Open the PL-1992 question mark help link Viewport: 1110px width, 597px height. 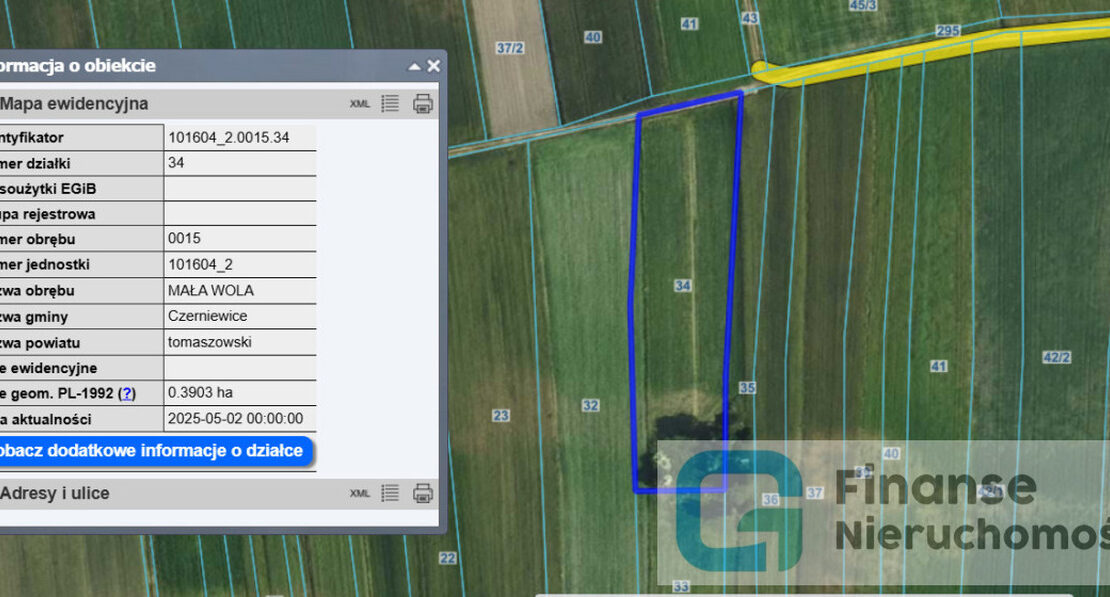[127, 393]
